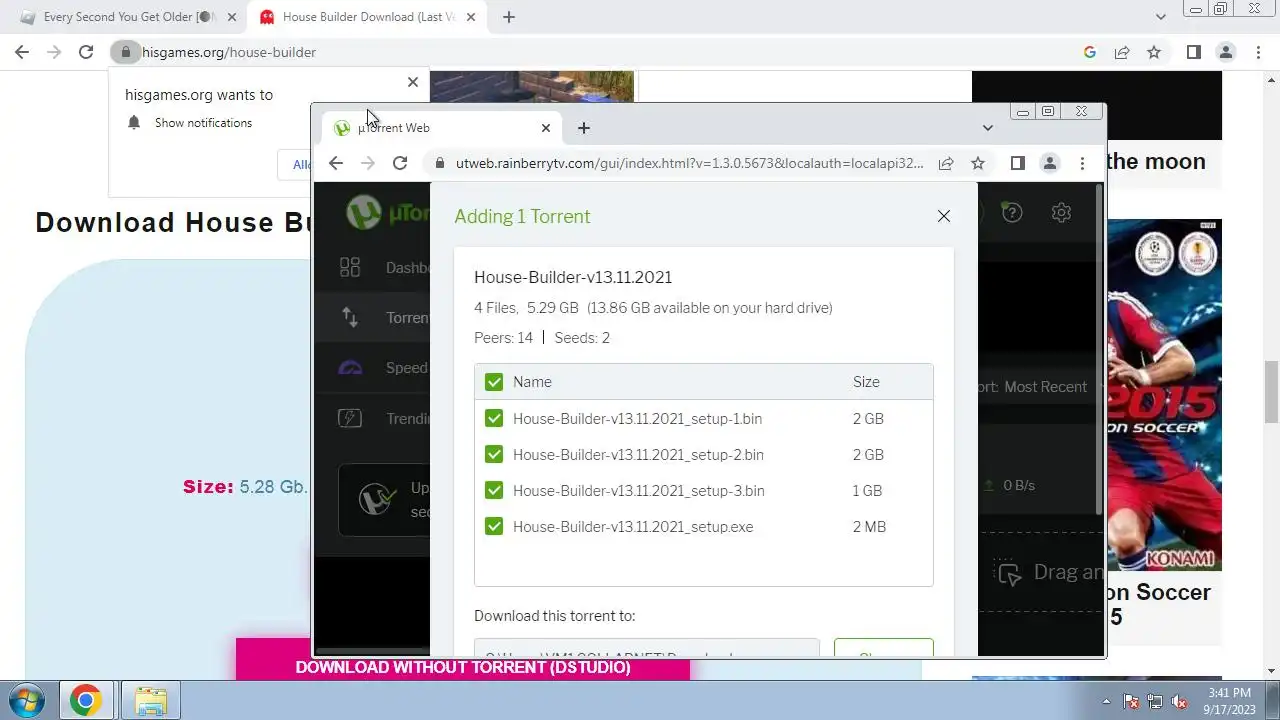Open Chrome from the taskbar
The image size is (1280, 720).
[x=85, y=701]
